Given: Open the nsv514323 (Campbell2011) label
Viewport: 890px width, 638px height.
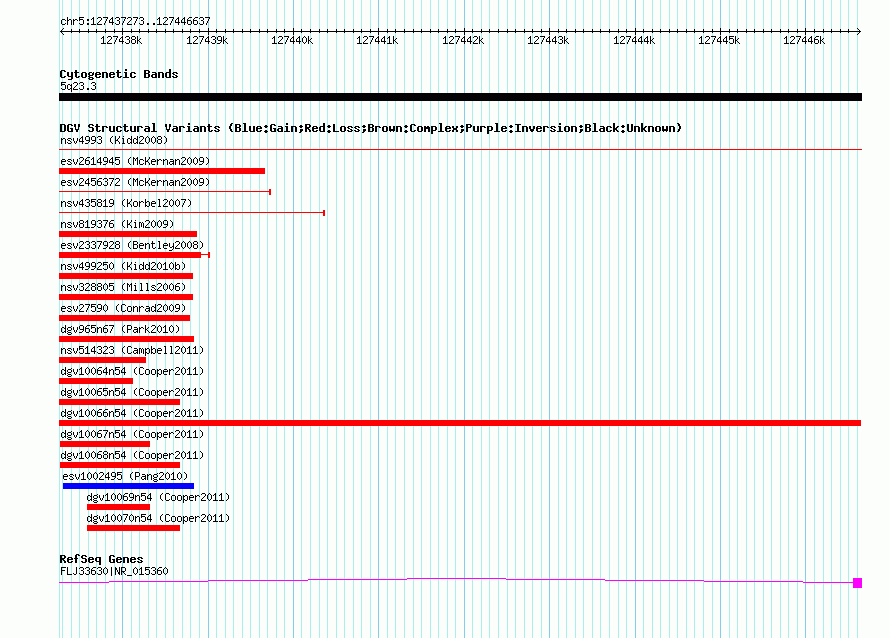Looking at the screenshot, I should pos(132,350).
